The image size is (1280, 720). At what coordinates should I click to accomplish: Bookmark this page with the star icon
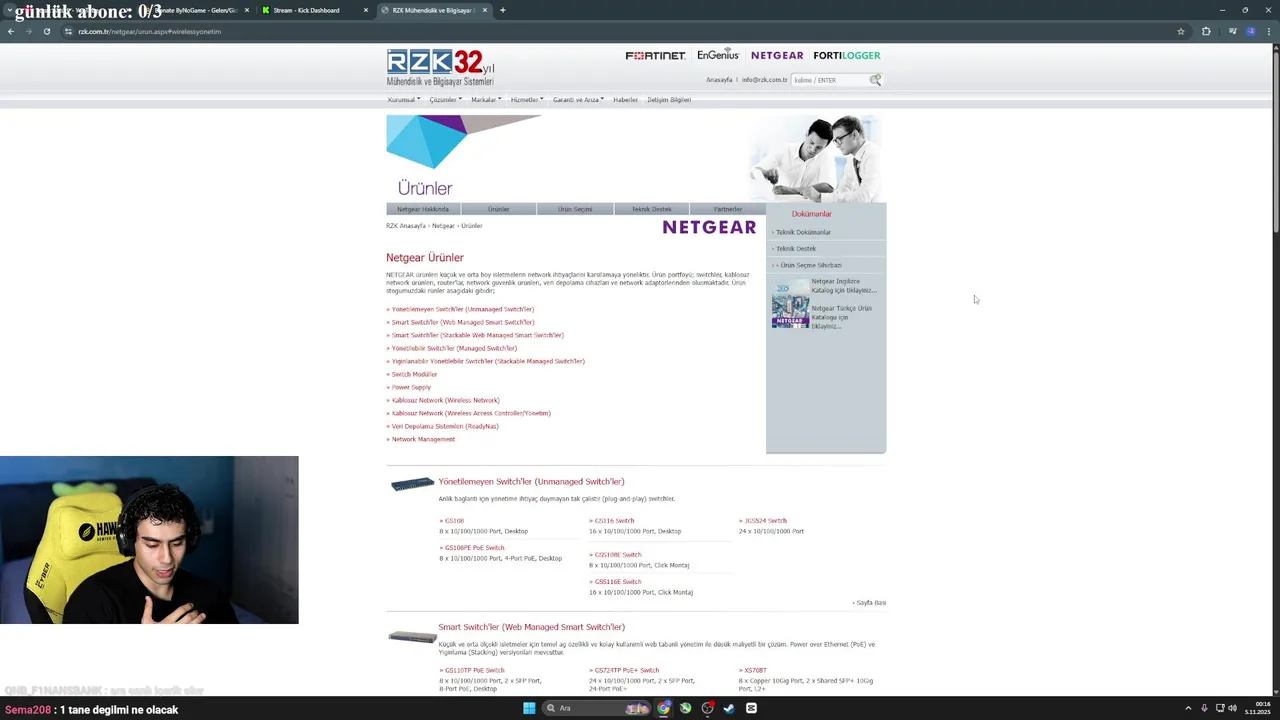tap(1181, 31)
